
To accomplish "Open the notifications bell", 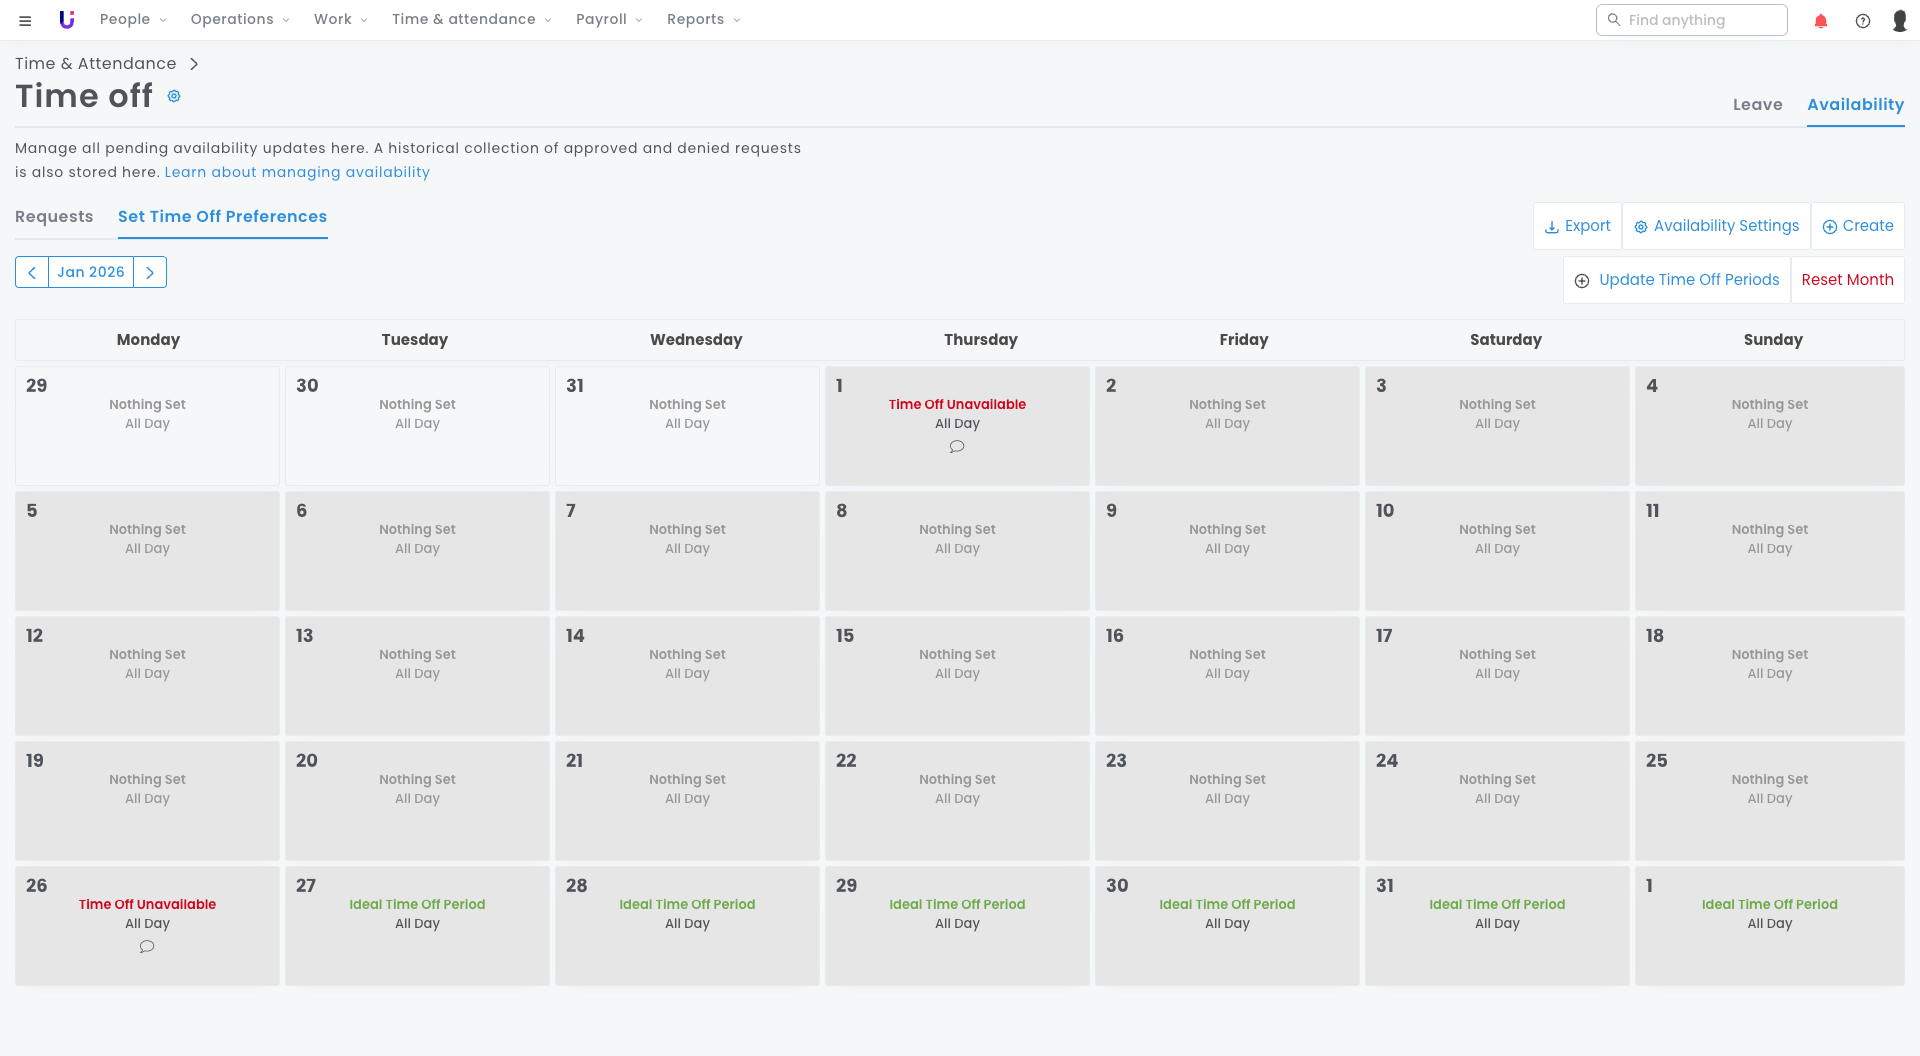I will coord(1821,21).
